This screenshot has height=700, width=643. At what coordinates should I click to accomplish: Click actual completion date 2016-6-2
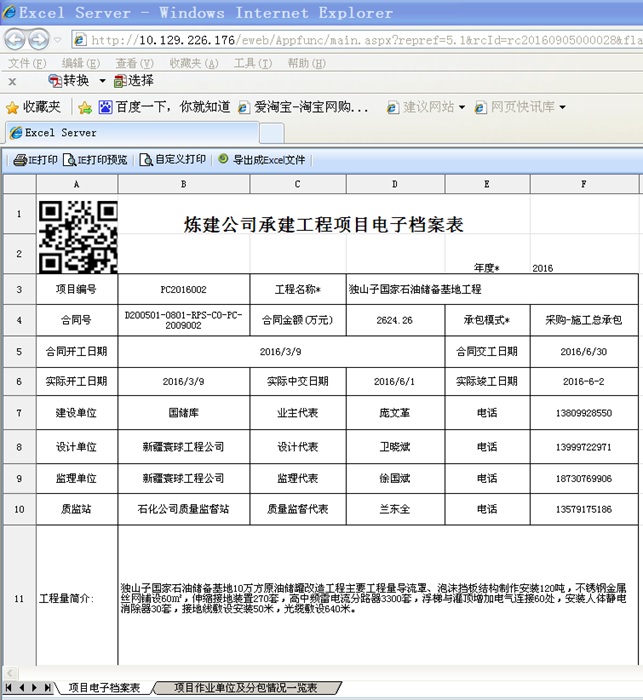click(x=584, y=382)
